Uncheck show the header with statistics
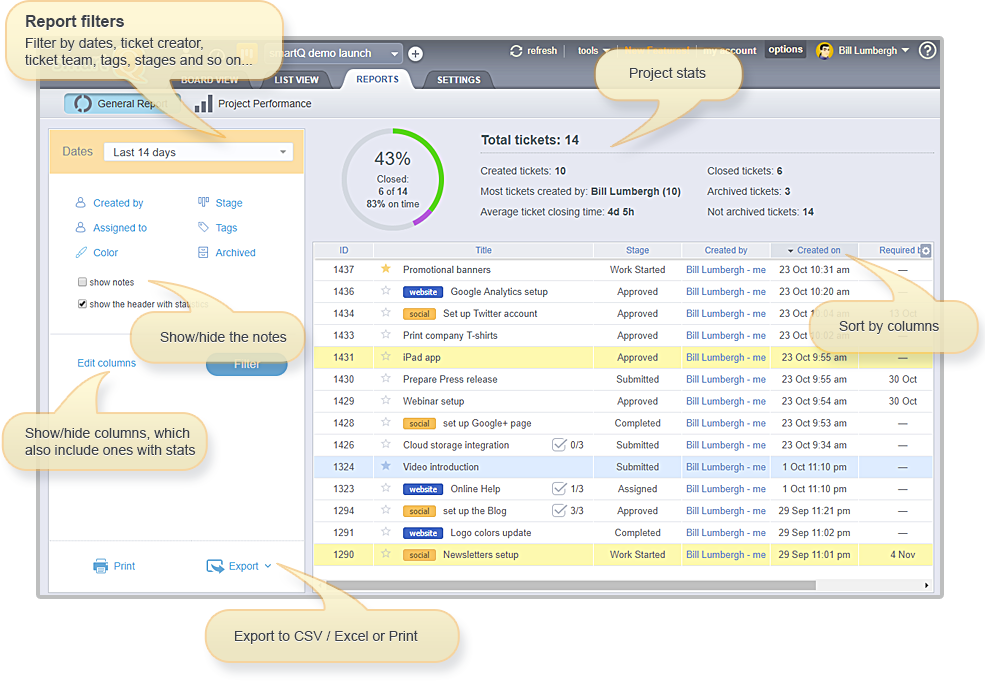Screen dimensions: 985x681 (82, 304)
